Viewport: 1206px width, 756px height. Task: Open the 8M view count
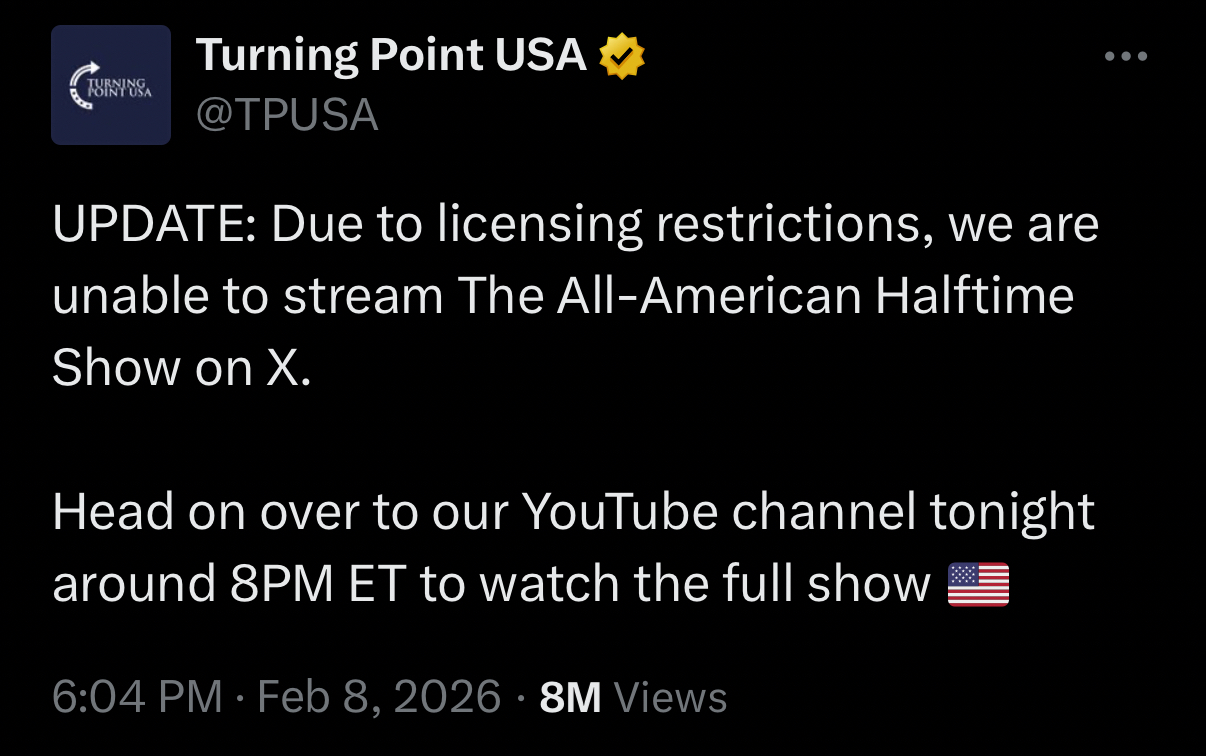tap(570, 697)
